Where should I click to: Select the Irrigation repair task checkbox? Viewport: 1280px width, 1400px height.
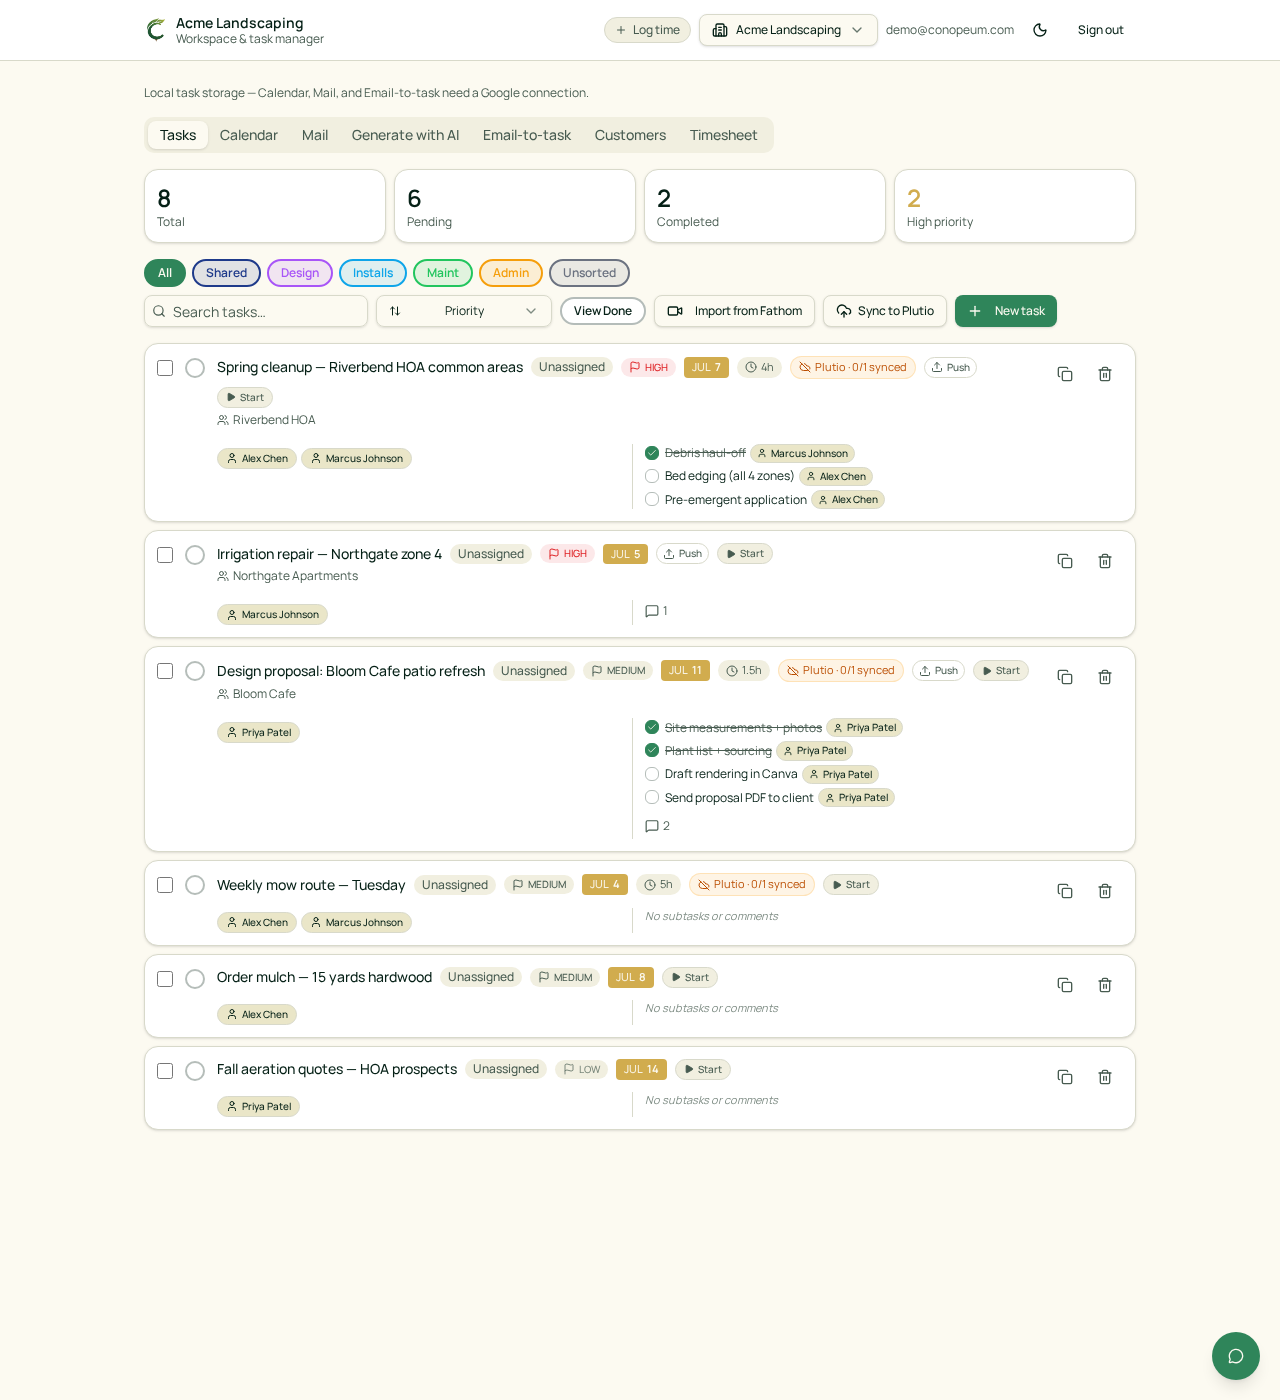click(165, 555)
